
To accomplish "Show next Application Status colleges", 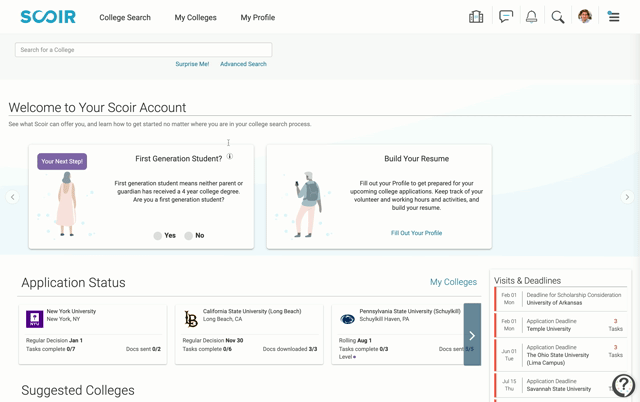I will click(472, 335).
